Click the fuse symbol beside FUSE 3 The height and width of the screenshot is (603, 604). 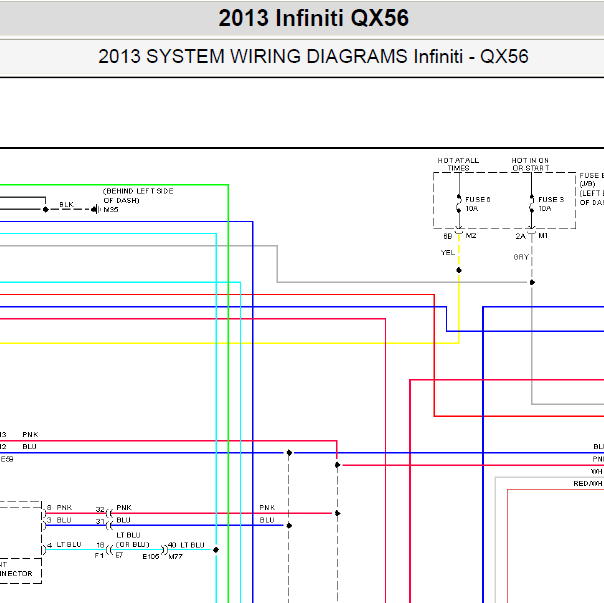[532, 204]
